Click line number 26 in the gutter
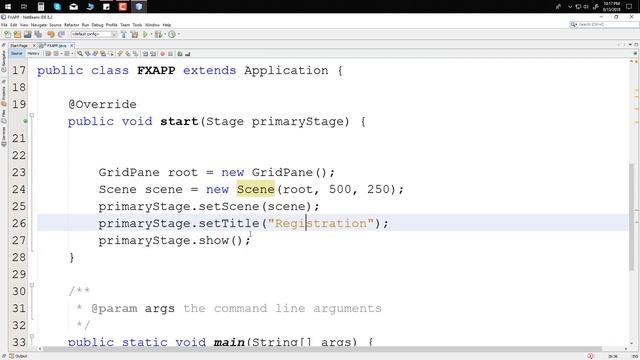 coord(19,224)
